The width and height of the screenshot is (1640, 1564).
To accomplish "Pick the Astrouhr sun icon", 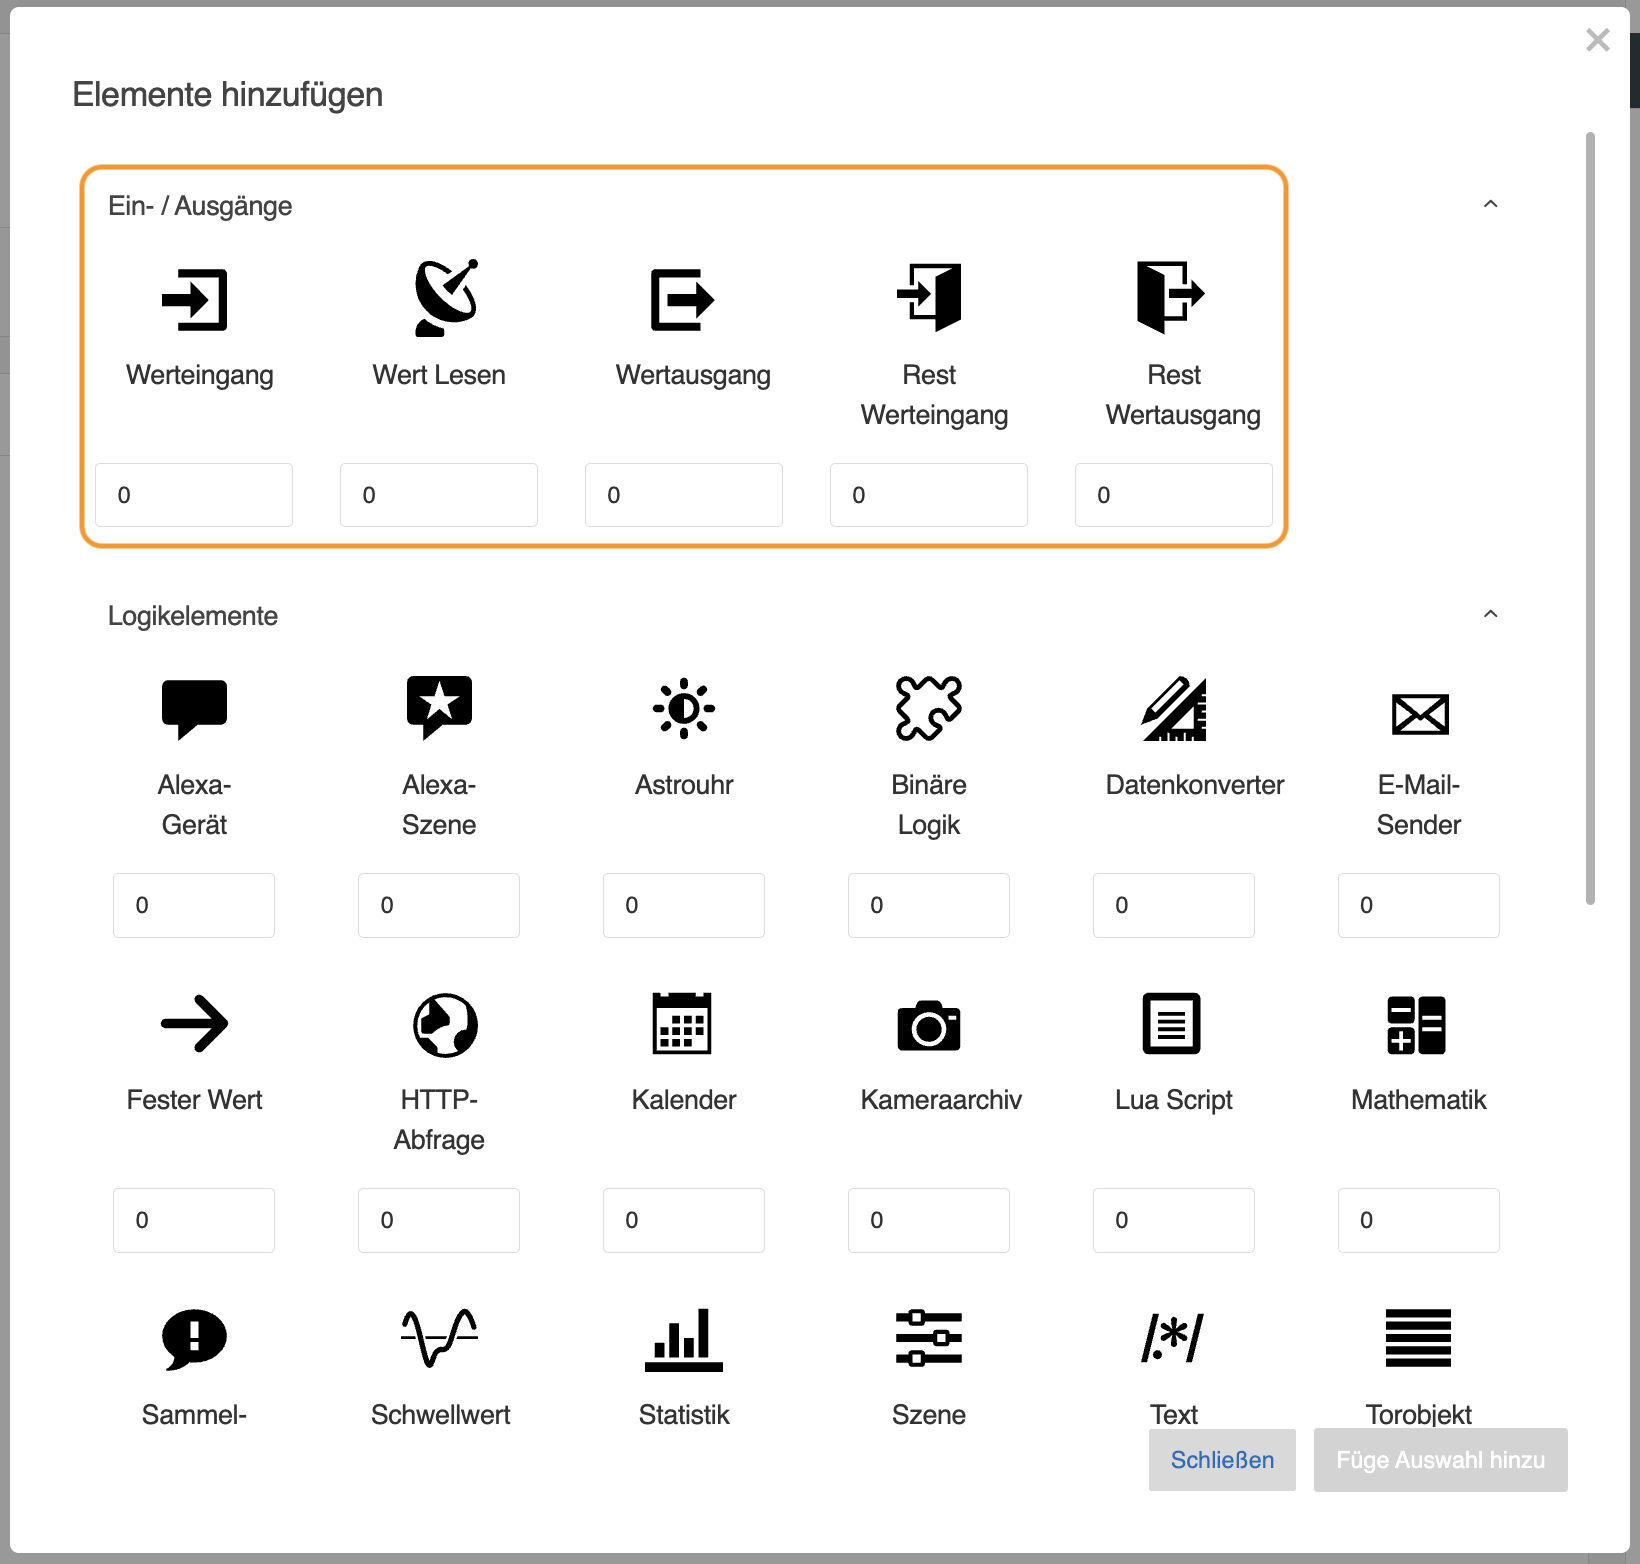I will coord(684,709).
